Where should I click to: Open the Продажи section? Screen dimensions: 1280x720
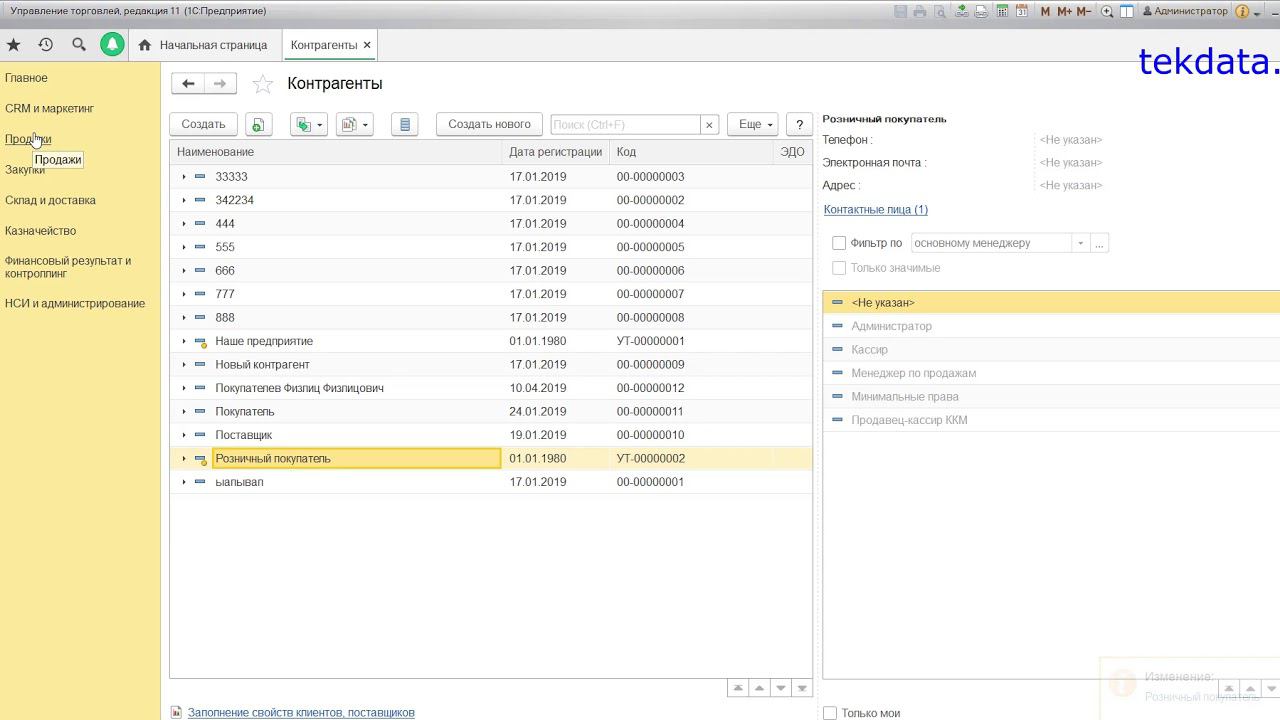(x=28, y=139)
